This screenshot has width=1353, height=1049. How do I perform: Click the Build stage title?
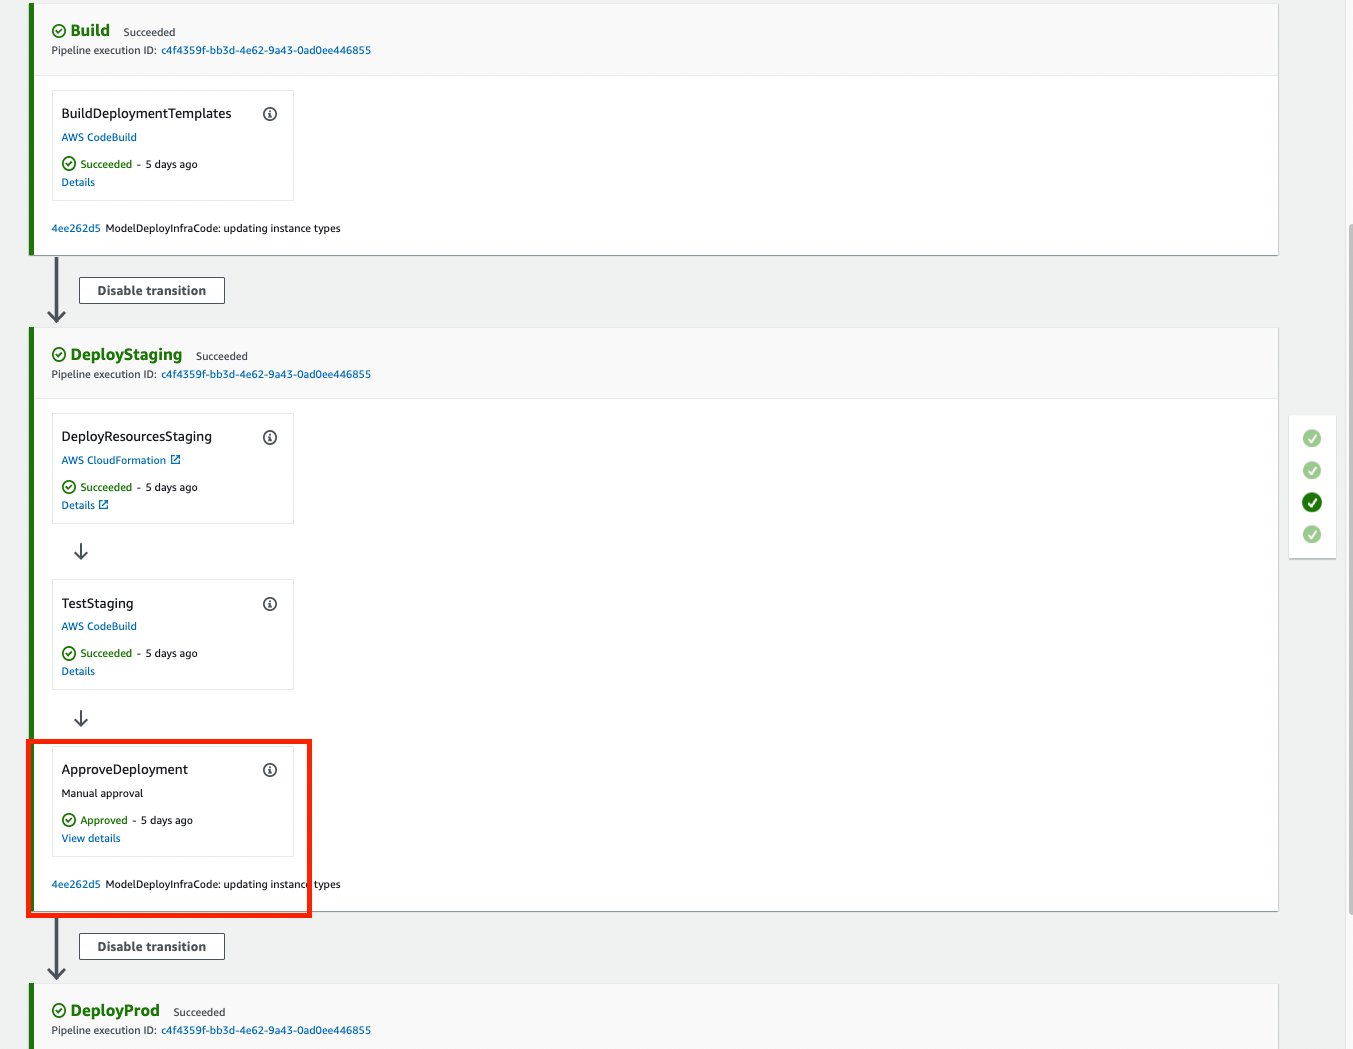coord(90,31)
